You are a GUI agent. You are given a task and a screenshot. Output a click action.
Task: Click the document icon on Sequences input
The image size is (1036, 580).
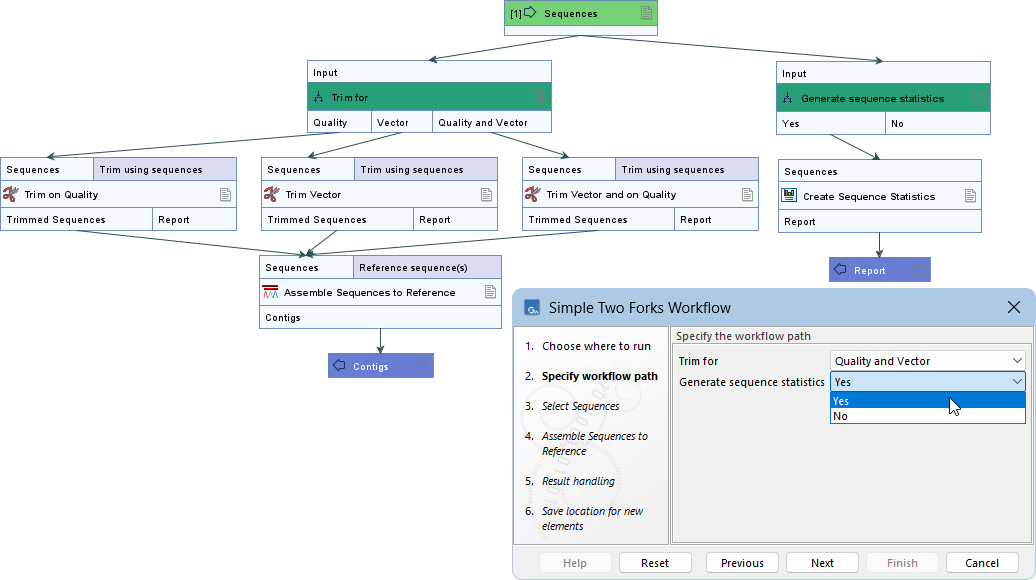(x=647, y=14)
